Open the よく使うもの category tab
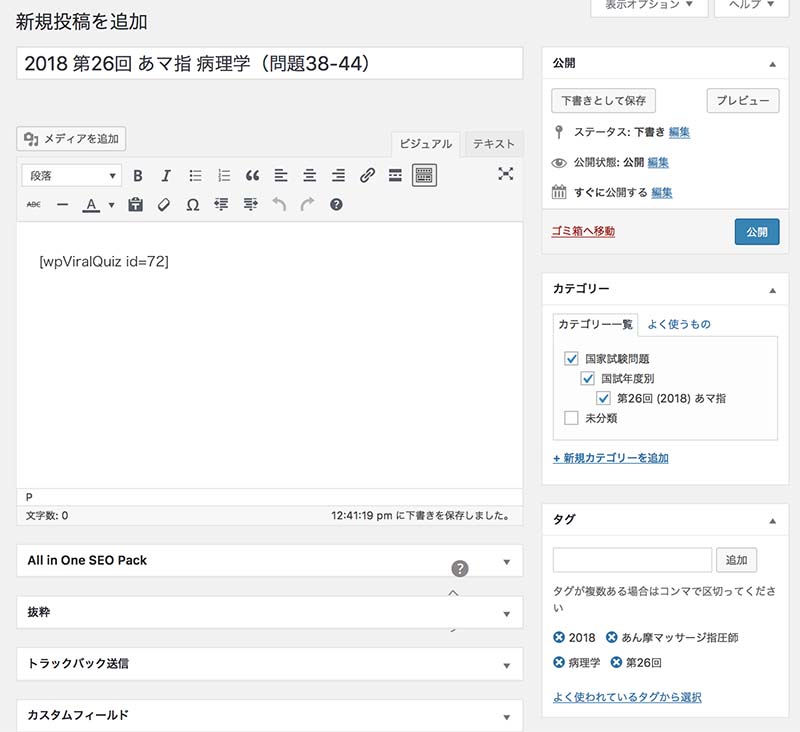Image resolution: width=800 pixels, height=732 pixels. coord(679,324)
